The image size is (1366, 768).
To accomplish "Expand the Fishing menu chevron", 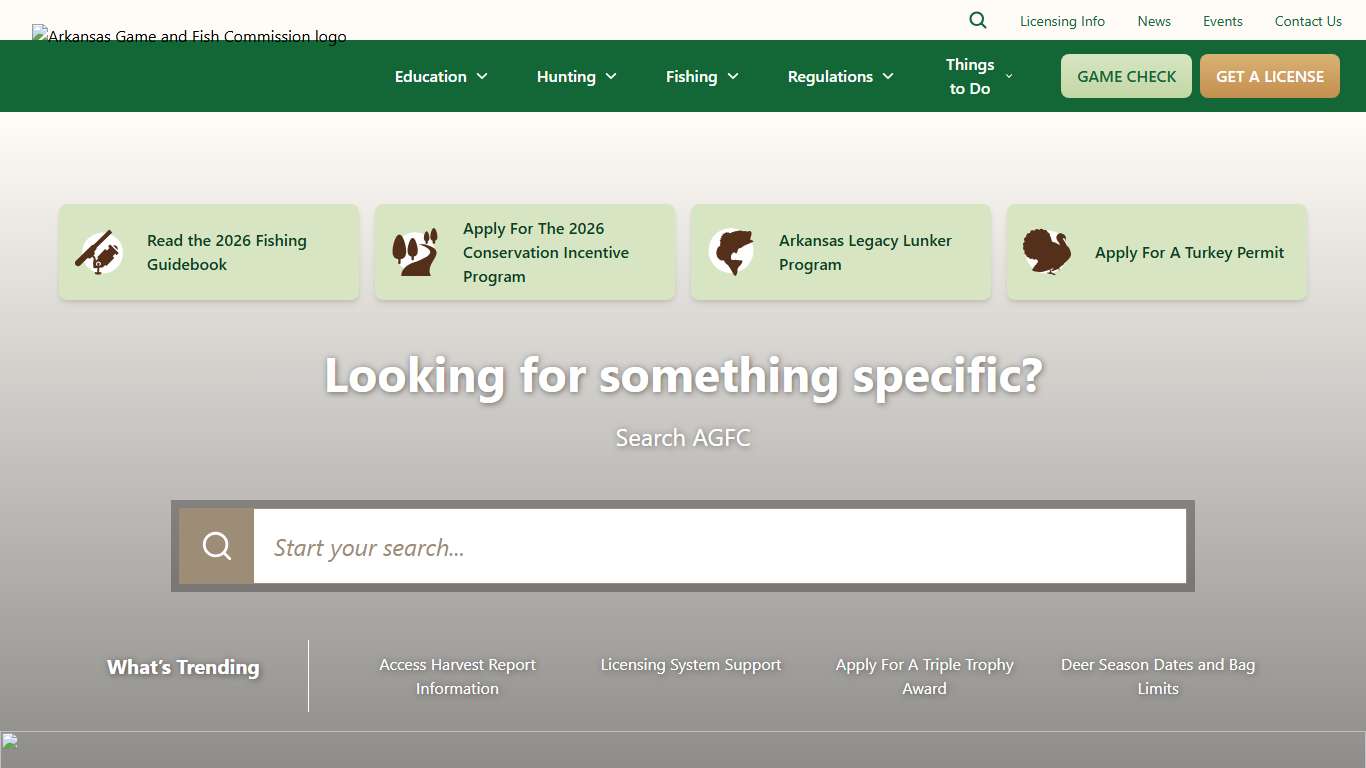I will [733, 76].
